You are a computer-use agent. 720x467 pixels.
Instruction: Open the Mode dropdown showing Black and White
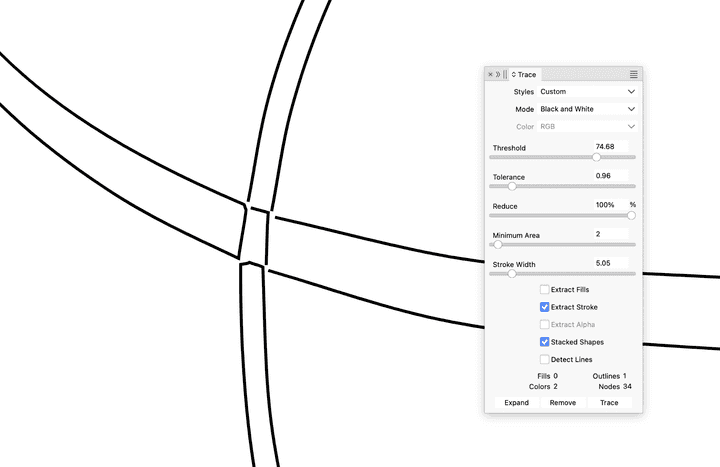pyautogui.click(x=587, y=109)
